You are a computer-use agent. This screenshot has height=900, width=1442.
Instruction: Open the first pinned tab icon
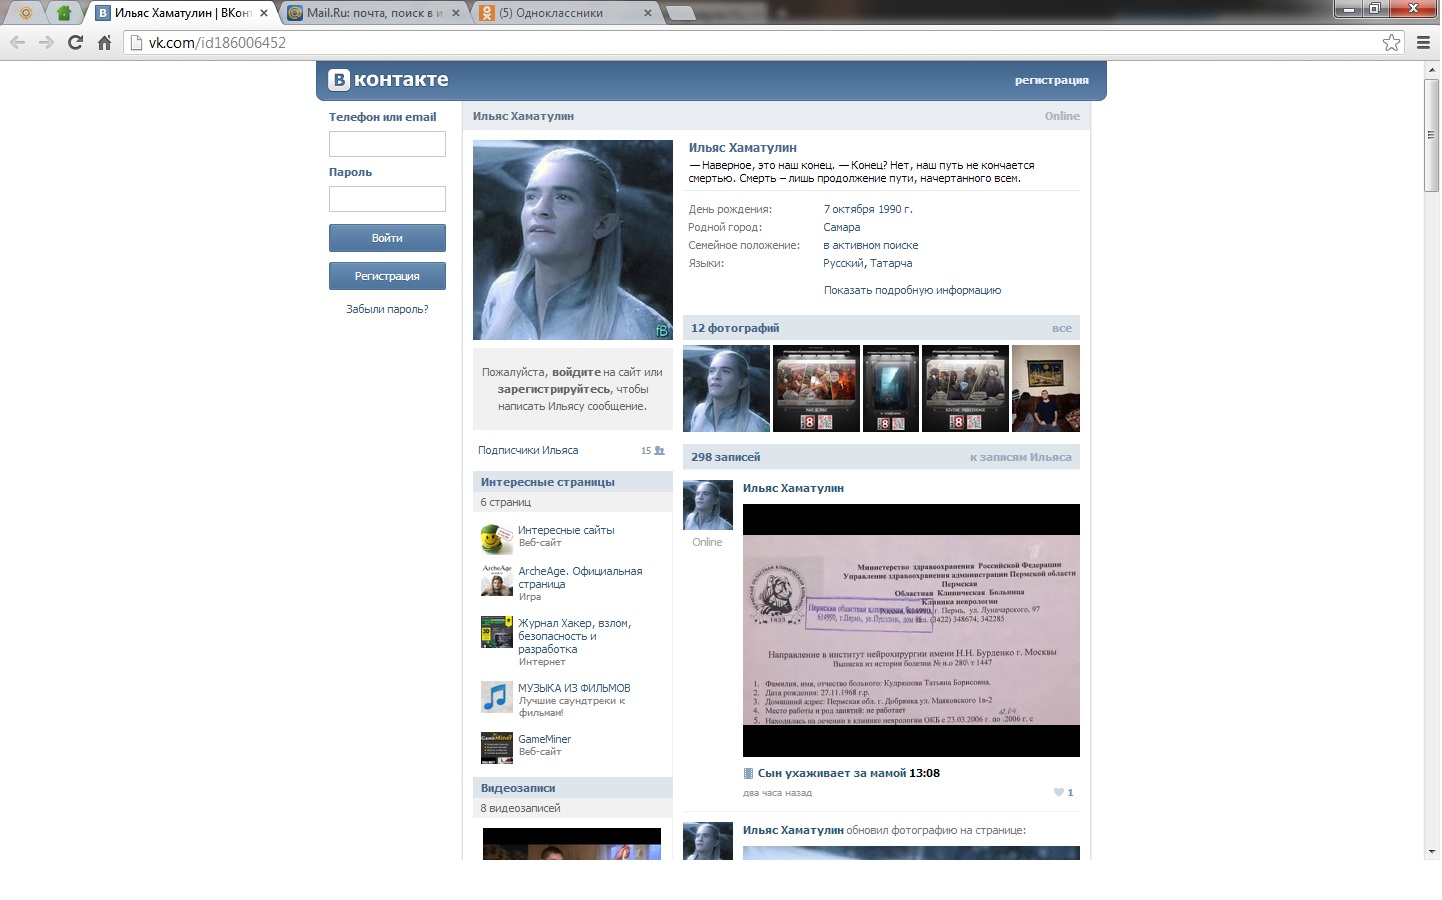(x=26, y=13)
